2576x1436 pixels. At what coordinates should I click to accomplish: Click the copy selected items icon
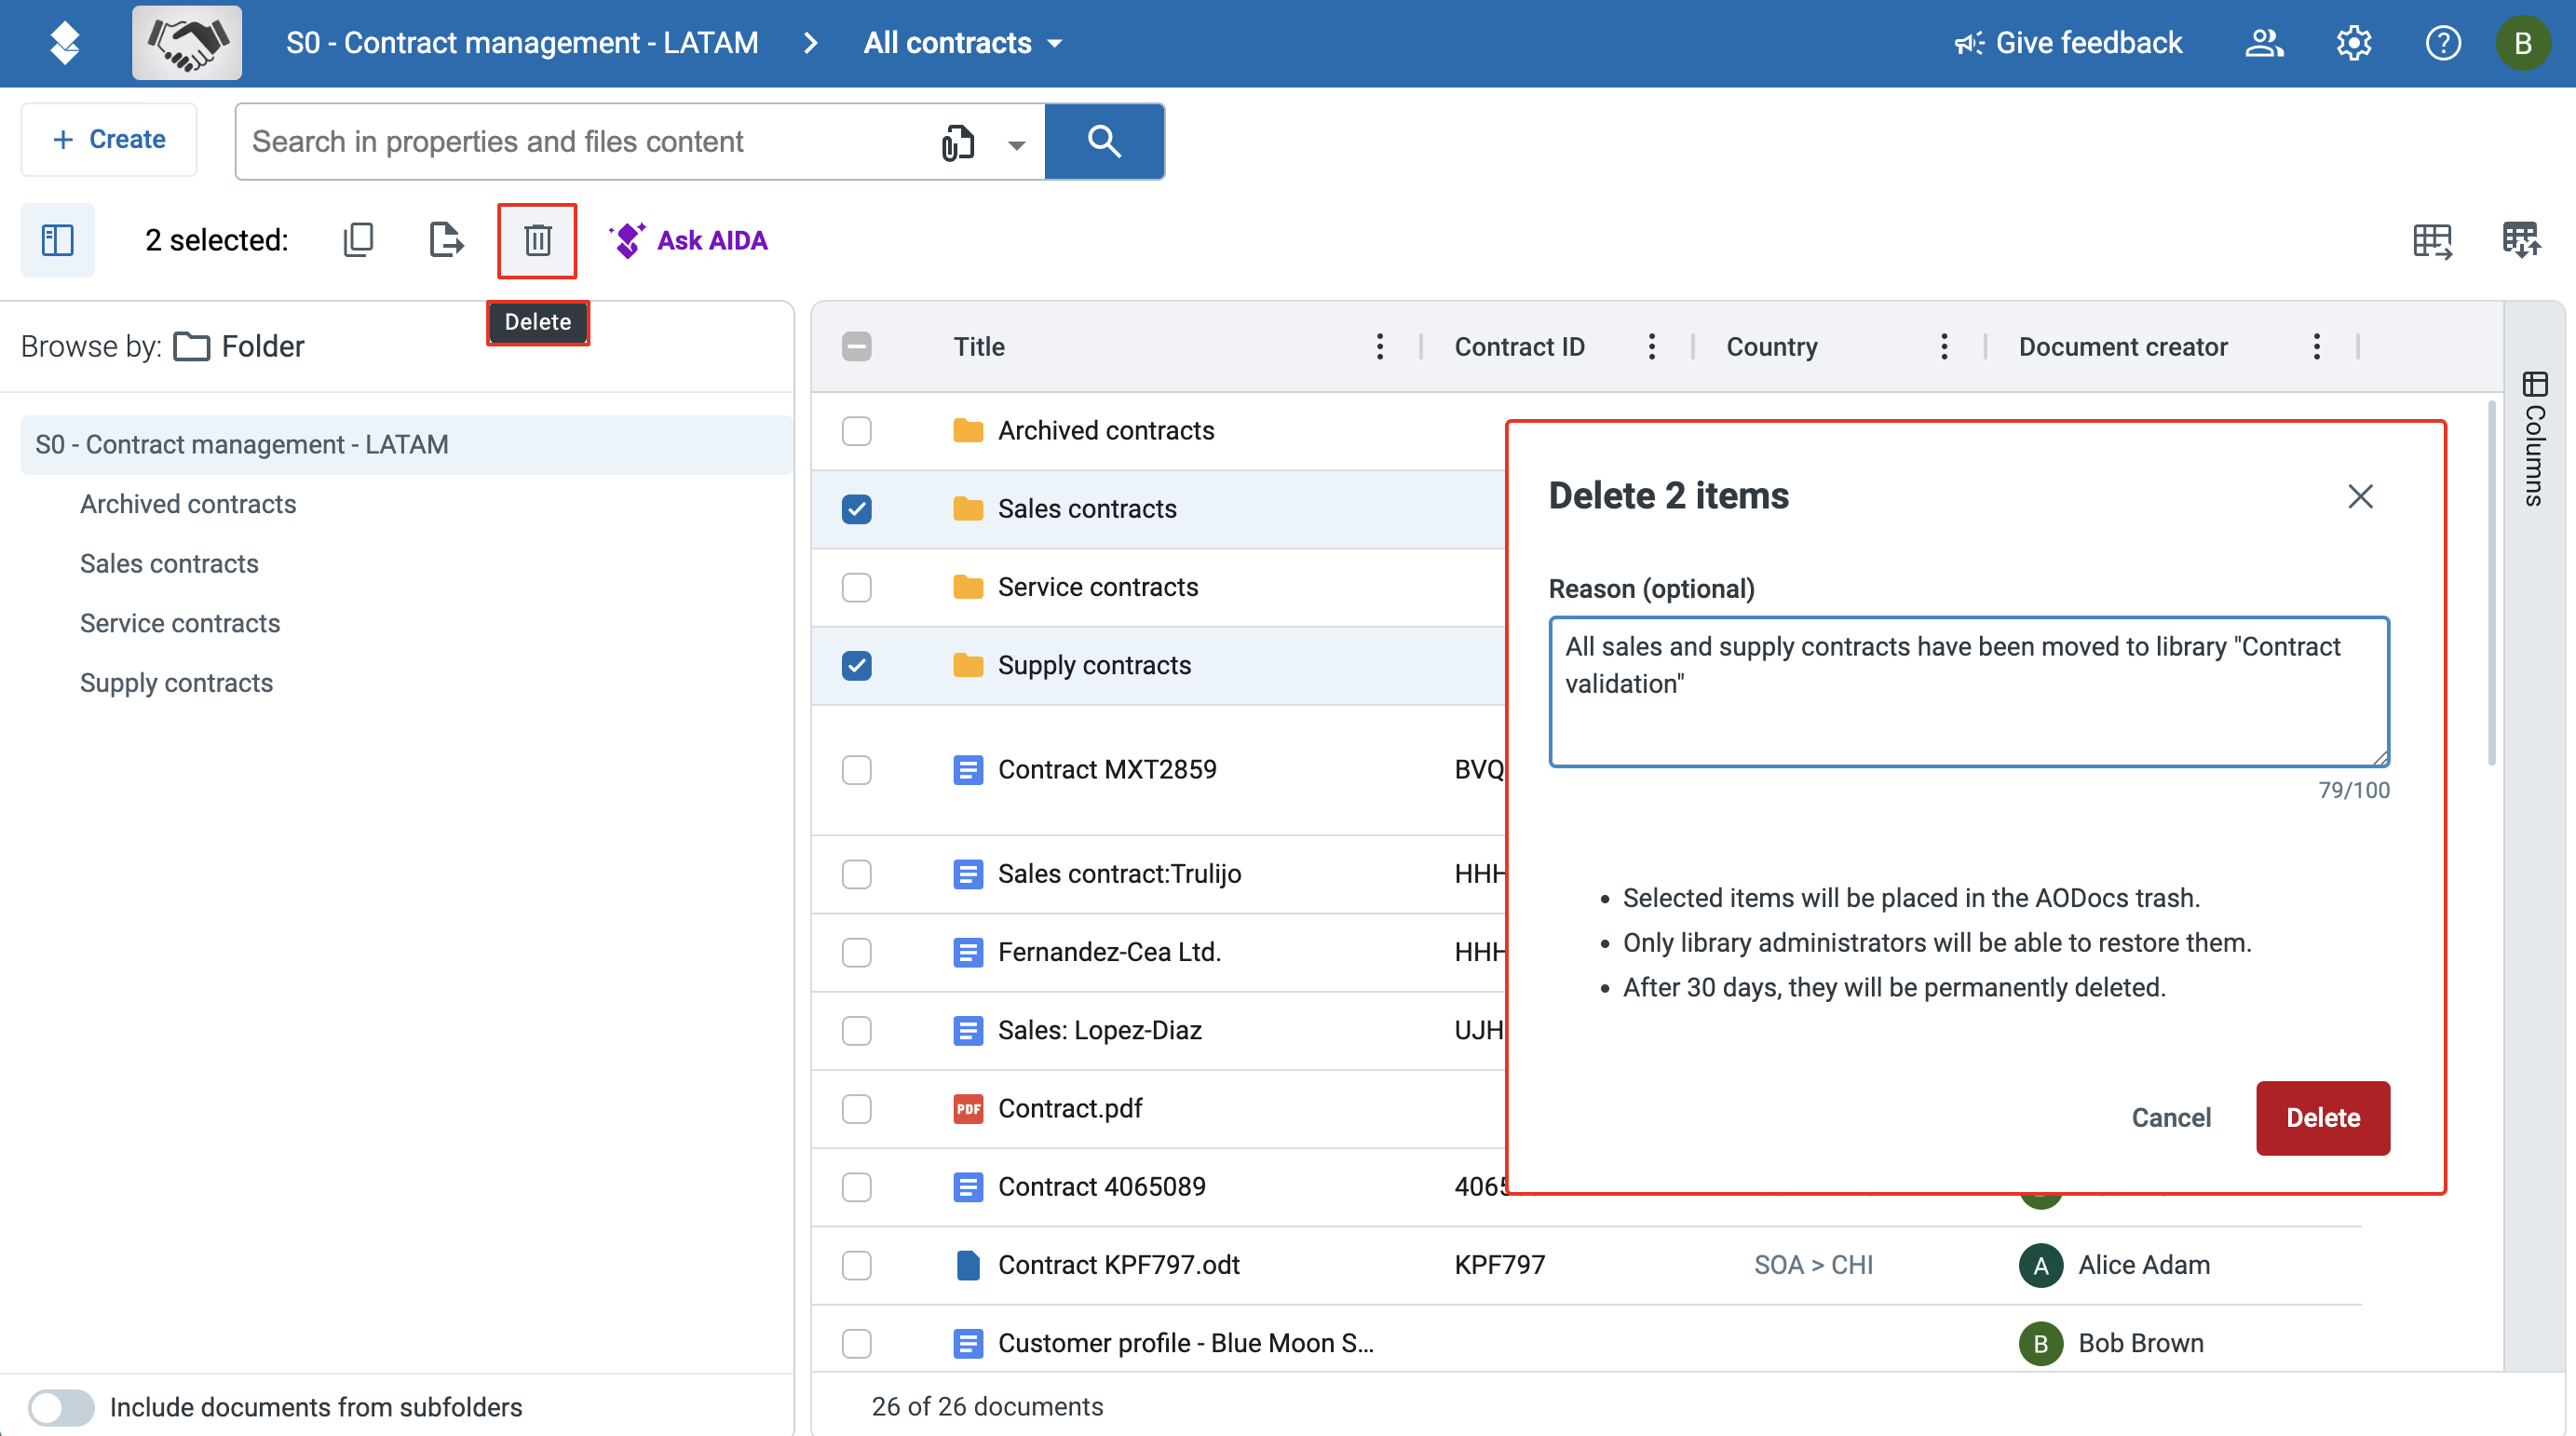pos(358,240)
